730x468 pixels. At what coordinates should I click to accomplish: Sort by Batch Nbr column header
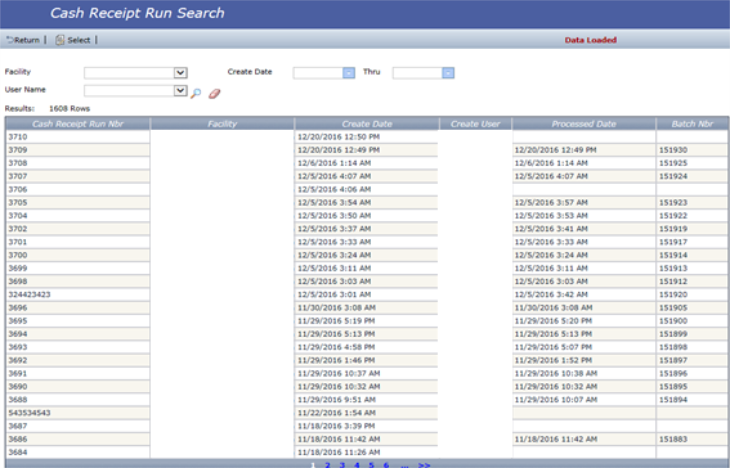click(x=692, y=124)
